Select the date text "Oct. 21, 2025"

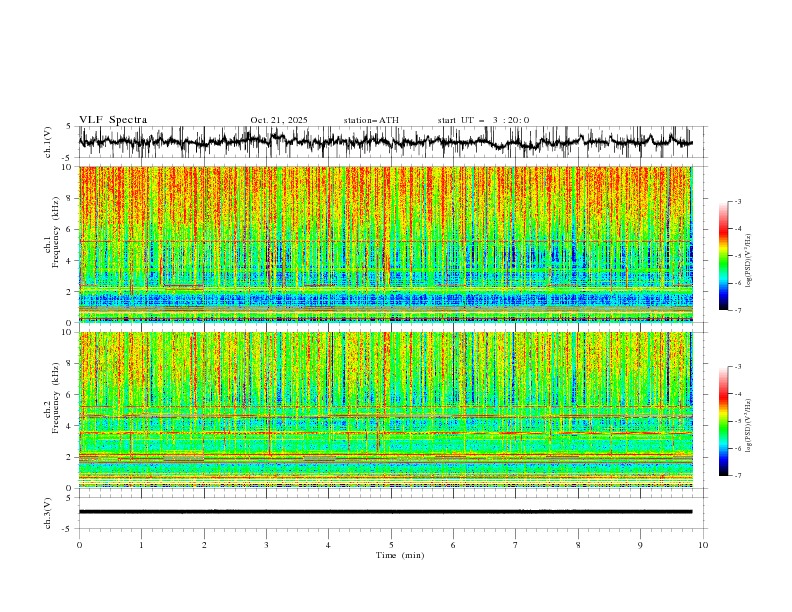(279, 120)
